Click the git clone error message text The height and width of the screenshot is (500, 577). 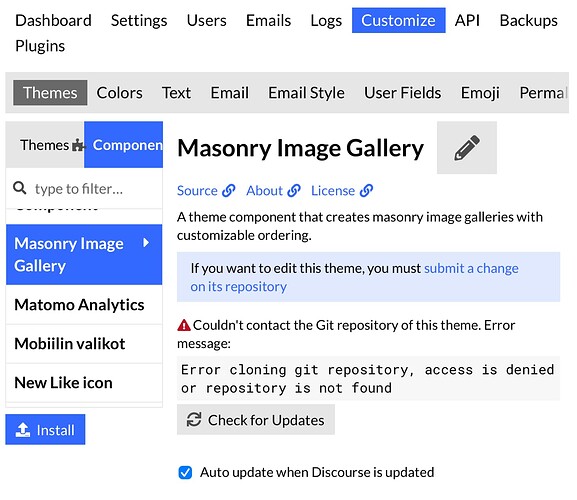coord(368,379)
